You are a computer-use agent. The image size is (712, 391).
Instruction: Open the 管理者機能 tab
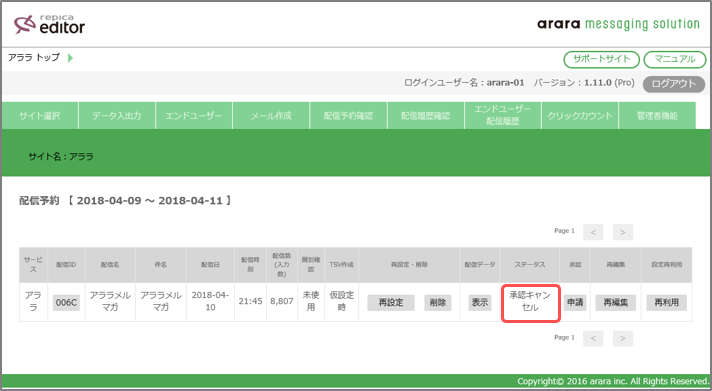657,116
